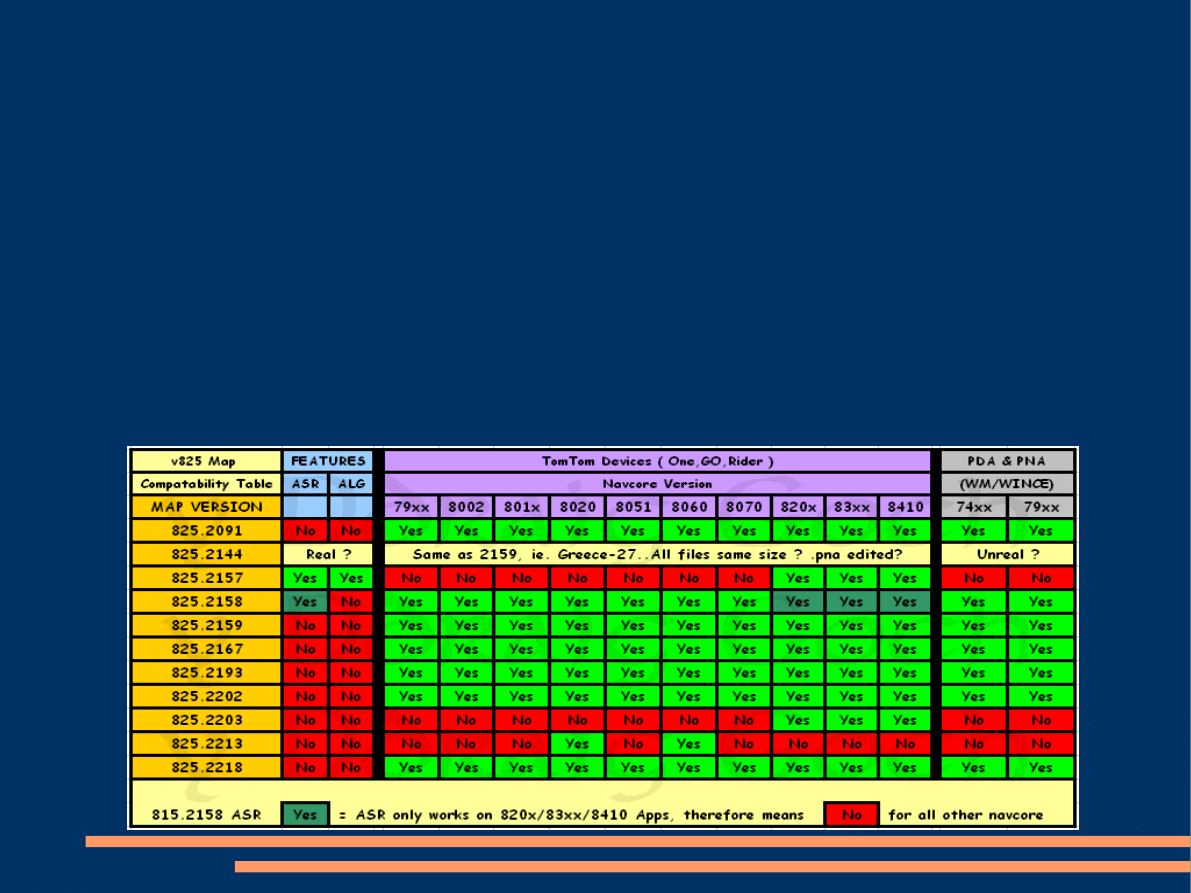This screenshot has width=1191, height=893.
Task: Click the 'Unreal ?' cell in row 825.2144
Action: tap(1007, 554)
